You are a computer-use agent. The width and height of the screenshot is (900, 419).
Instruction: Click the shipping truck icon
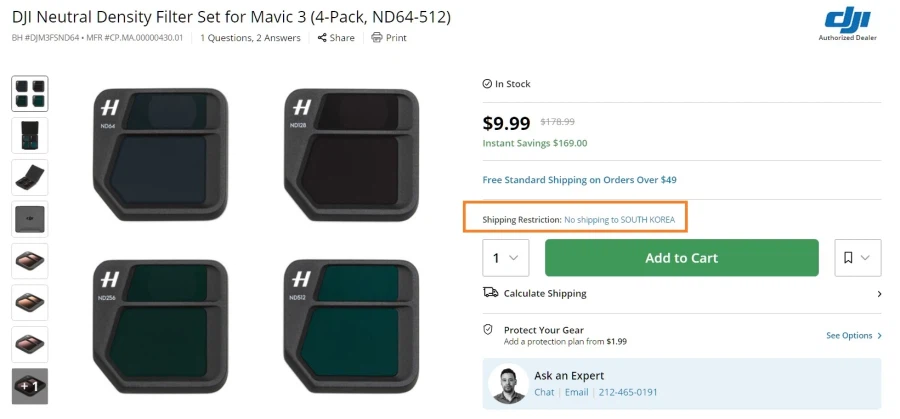490,293
